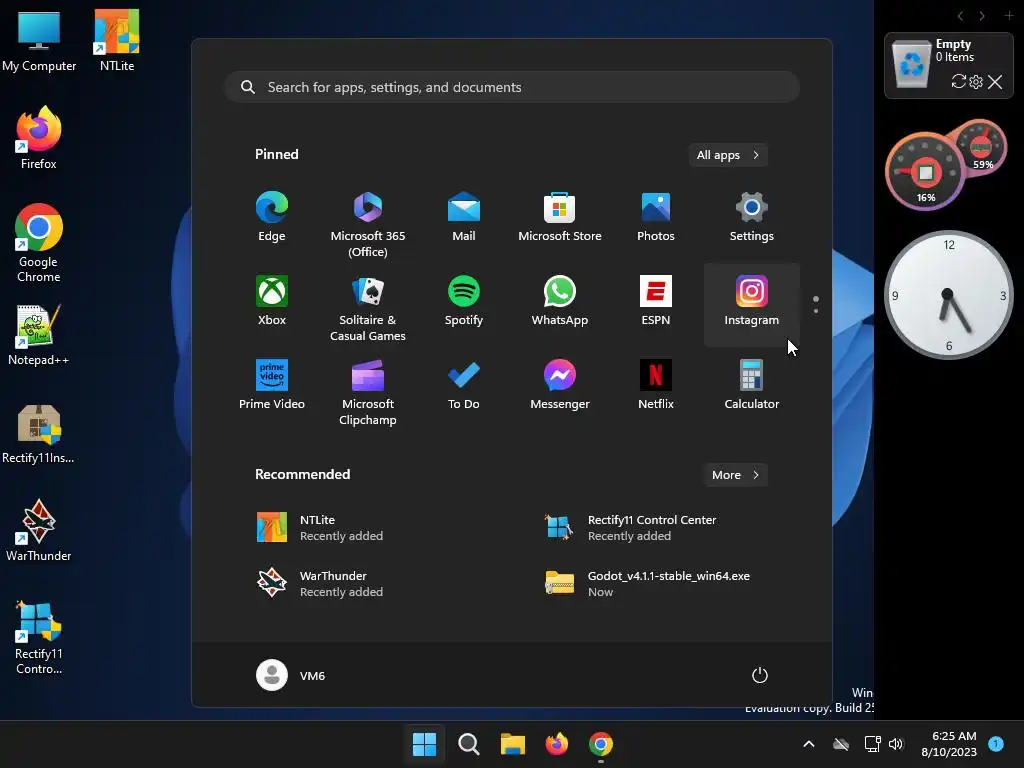Select NTLite desktop shortcut
1024x768 pixels.
117,40
